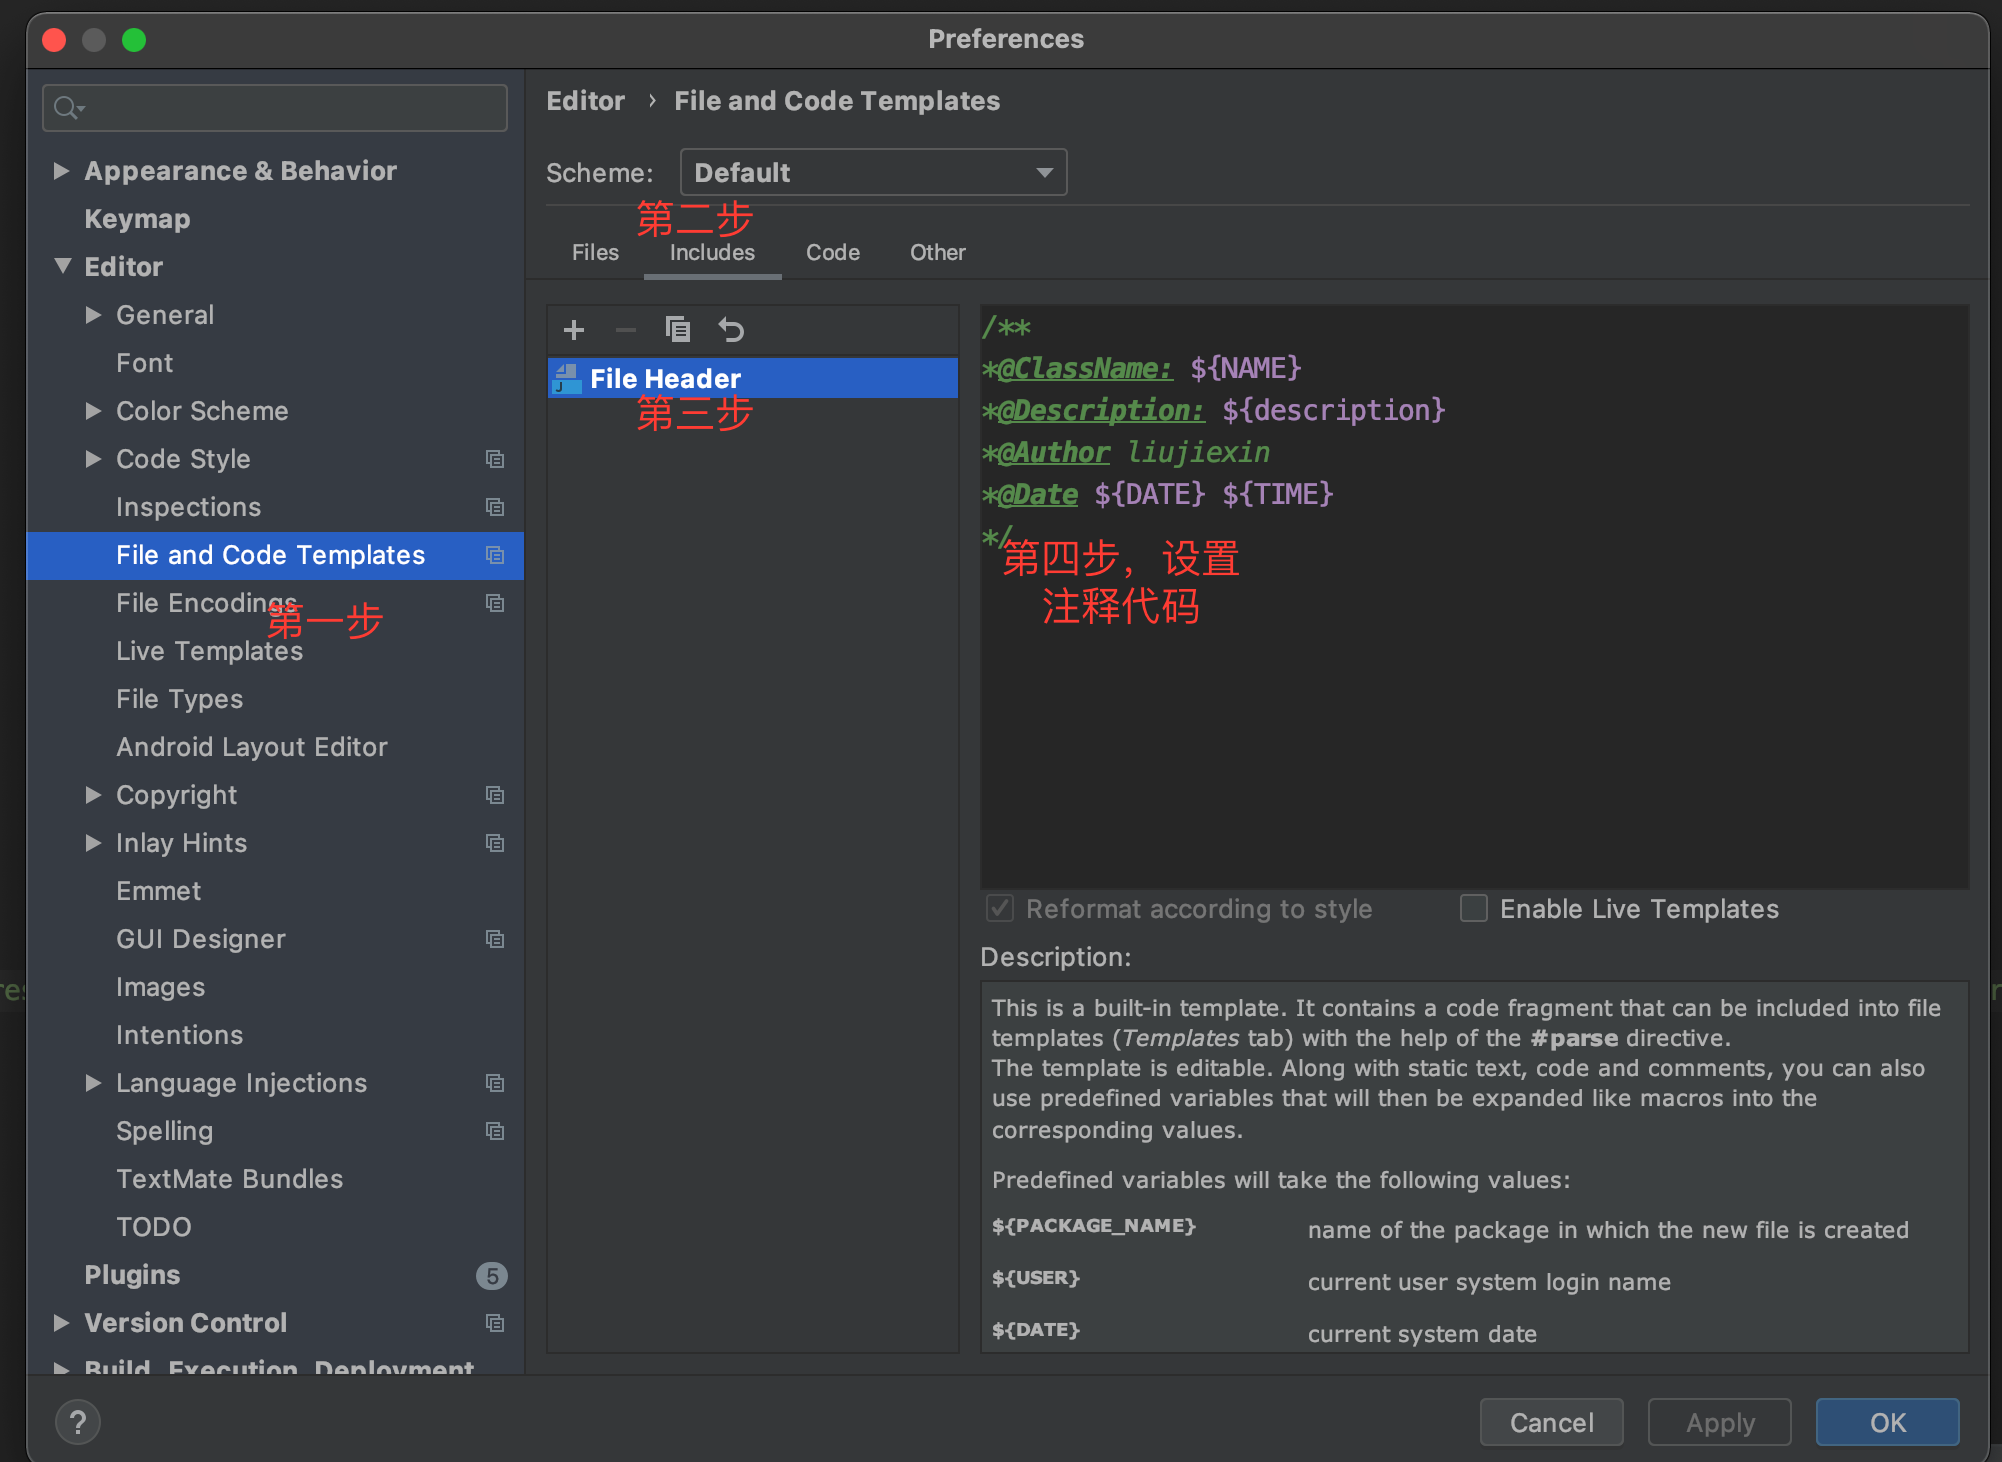Open Live Templates settings
The image size is (2002, 1462).
pos(209,651)
